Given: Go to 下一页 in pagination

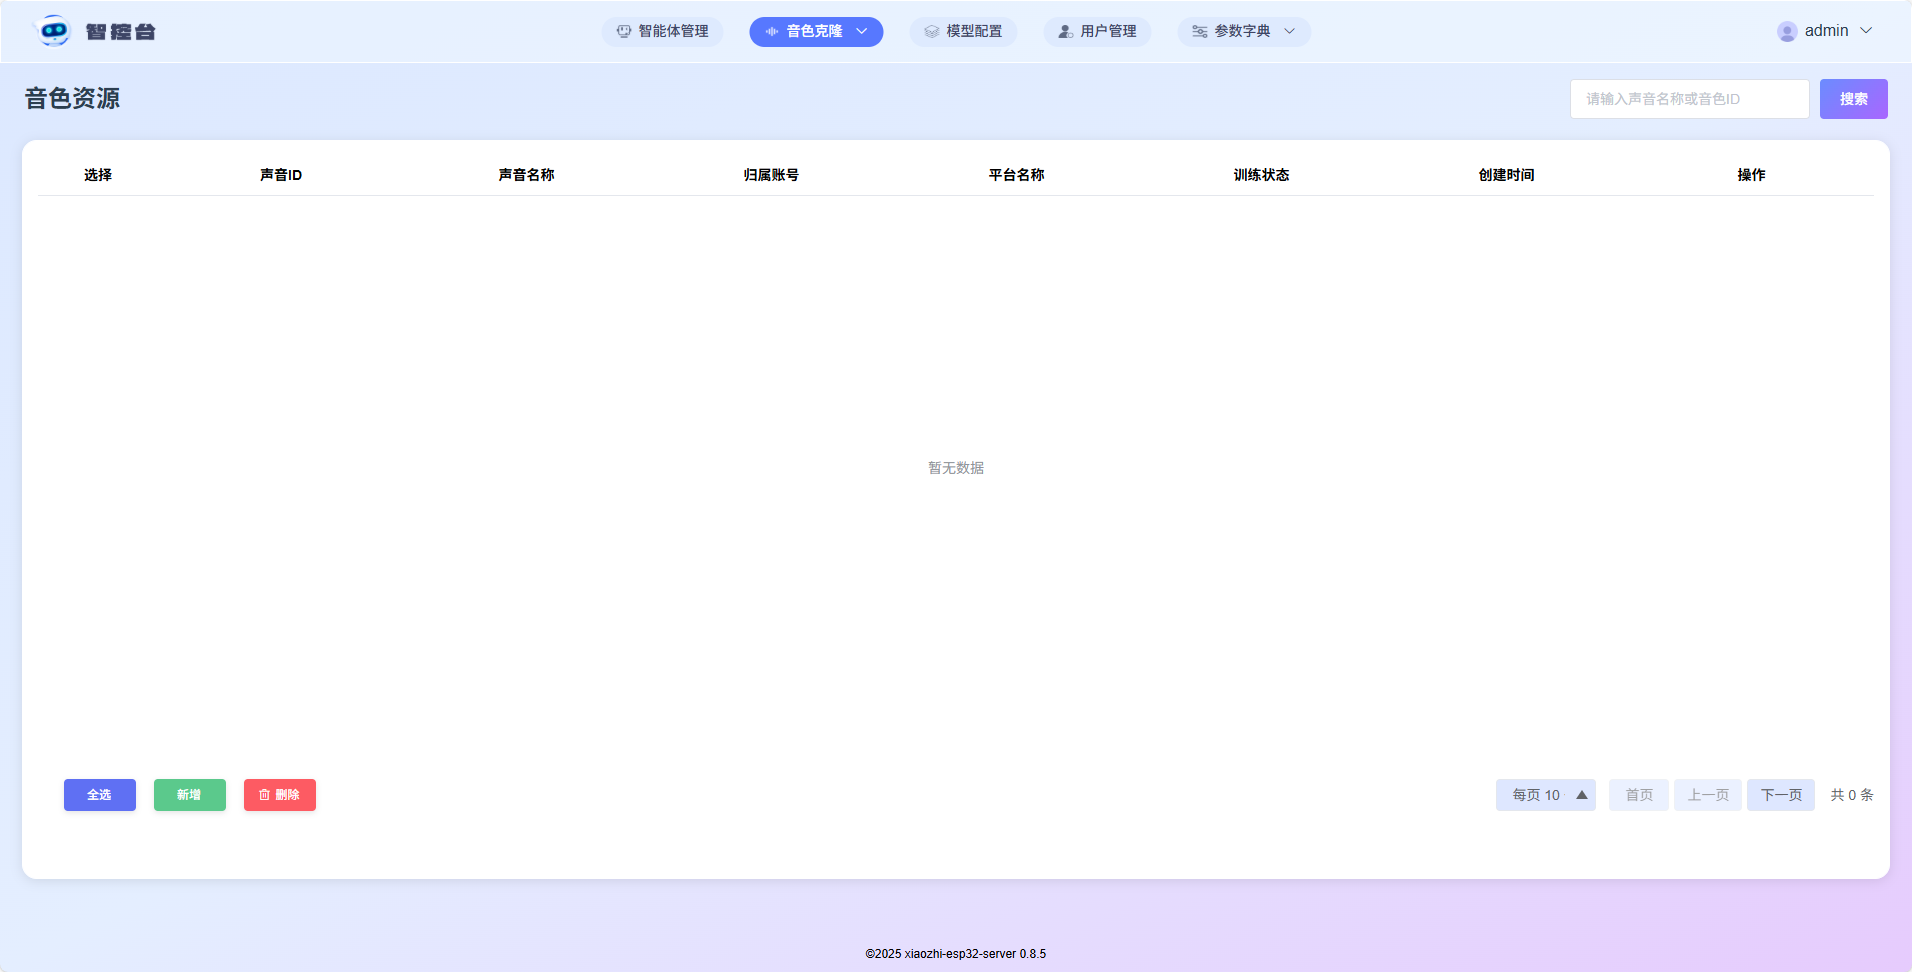Looking at the screenshot, I should (x=1780, y=795).
